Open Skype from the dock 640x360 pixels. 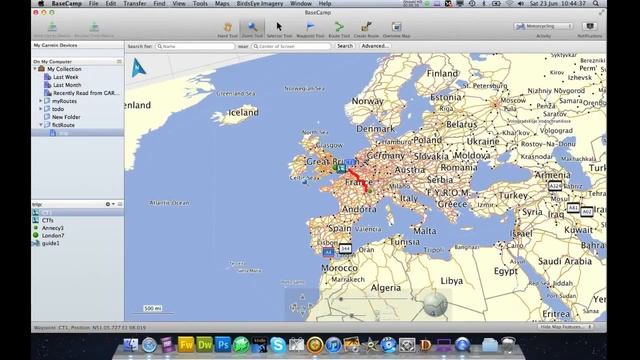[x=278, y=345]
